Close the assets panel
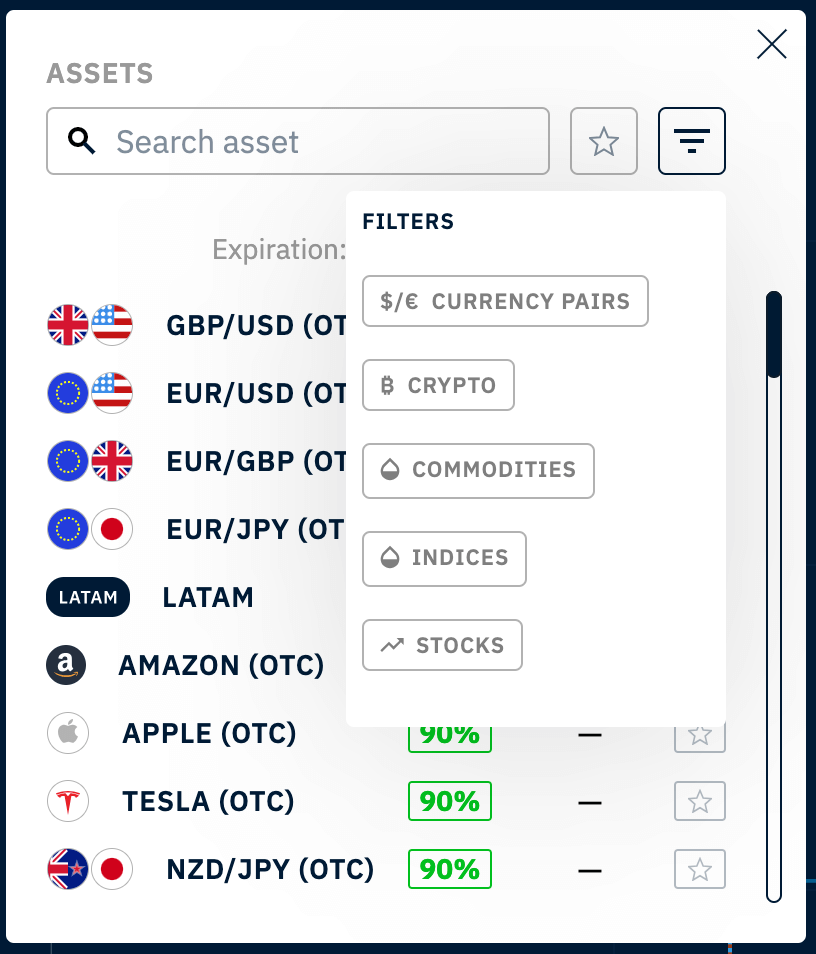816x954 pixels. (772, 44)
